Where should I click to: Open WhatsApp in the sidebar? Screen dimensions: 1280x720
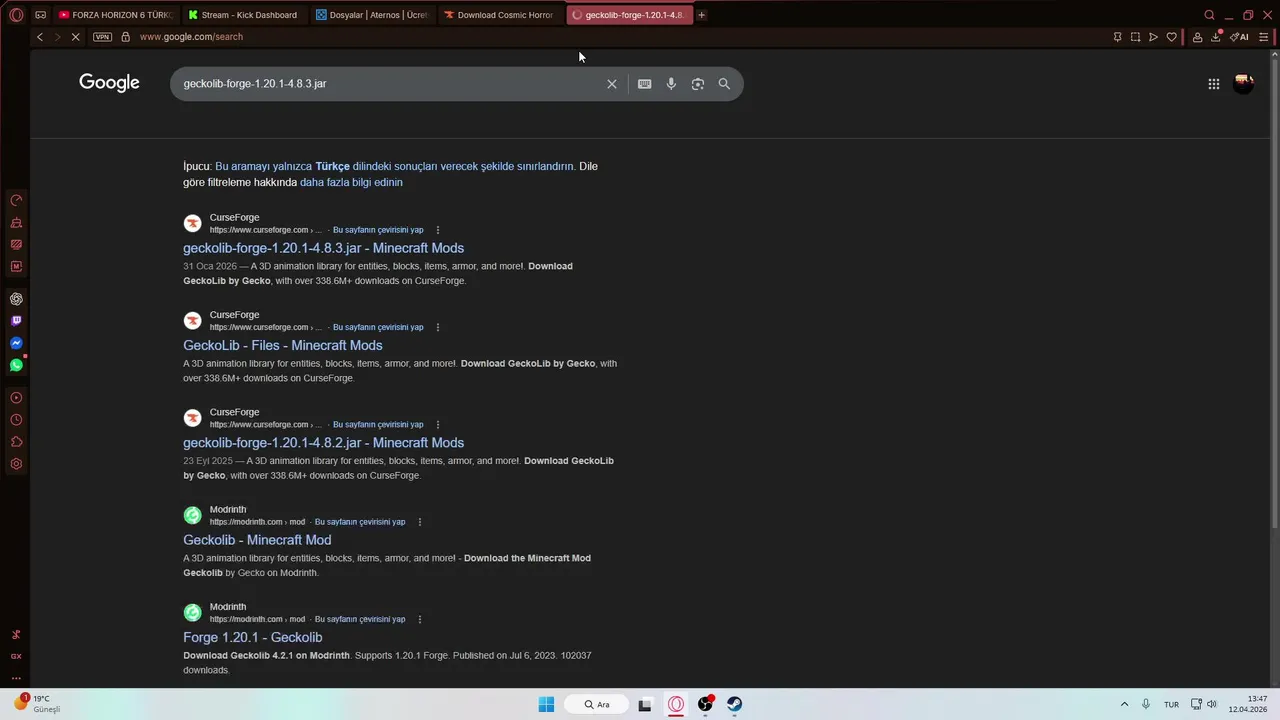(16, 365)
